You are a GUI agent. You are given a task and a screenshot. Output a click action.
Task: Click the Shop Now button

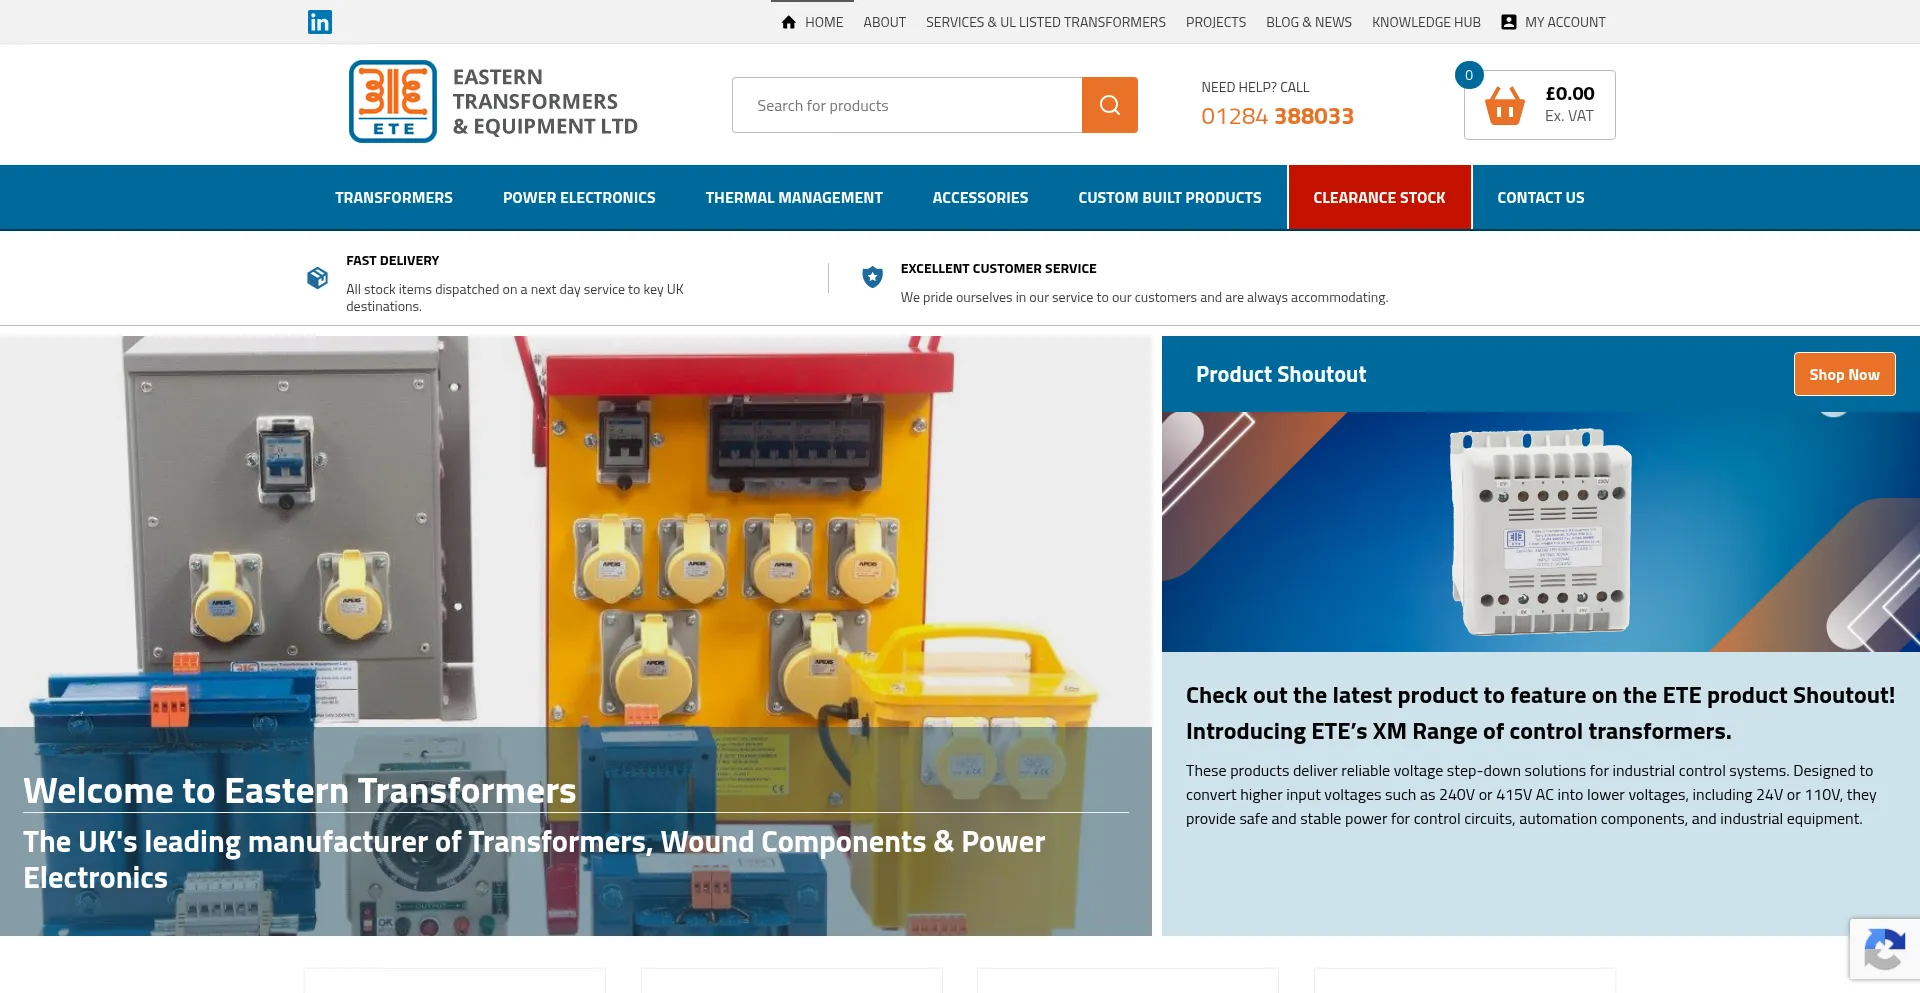point(1844,374)
